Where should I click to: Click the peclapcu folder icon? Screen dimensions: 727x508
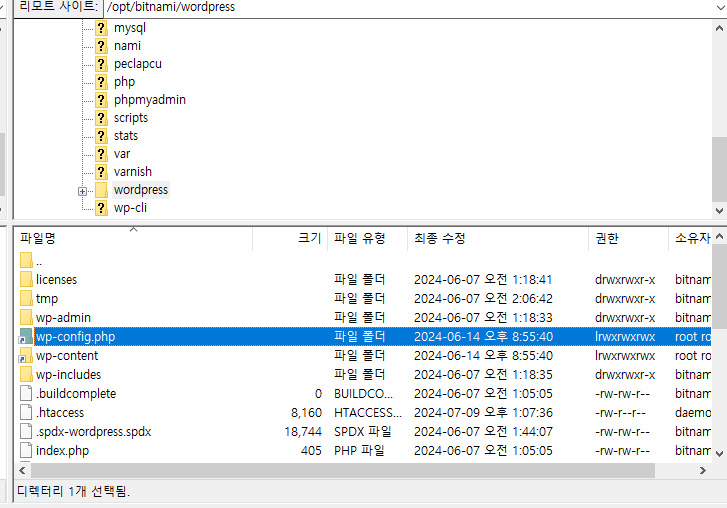point(101,64)
